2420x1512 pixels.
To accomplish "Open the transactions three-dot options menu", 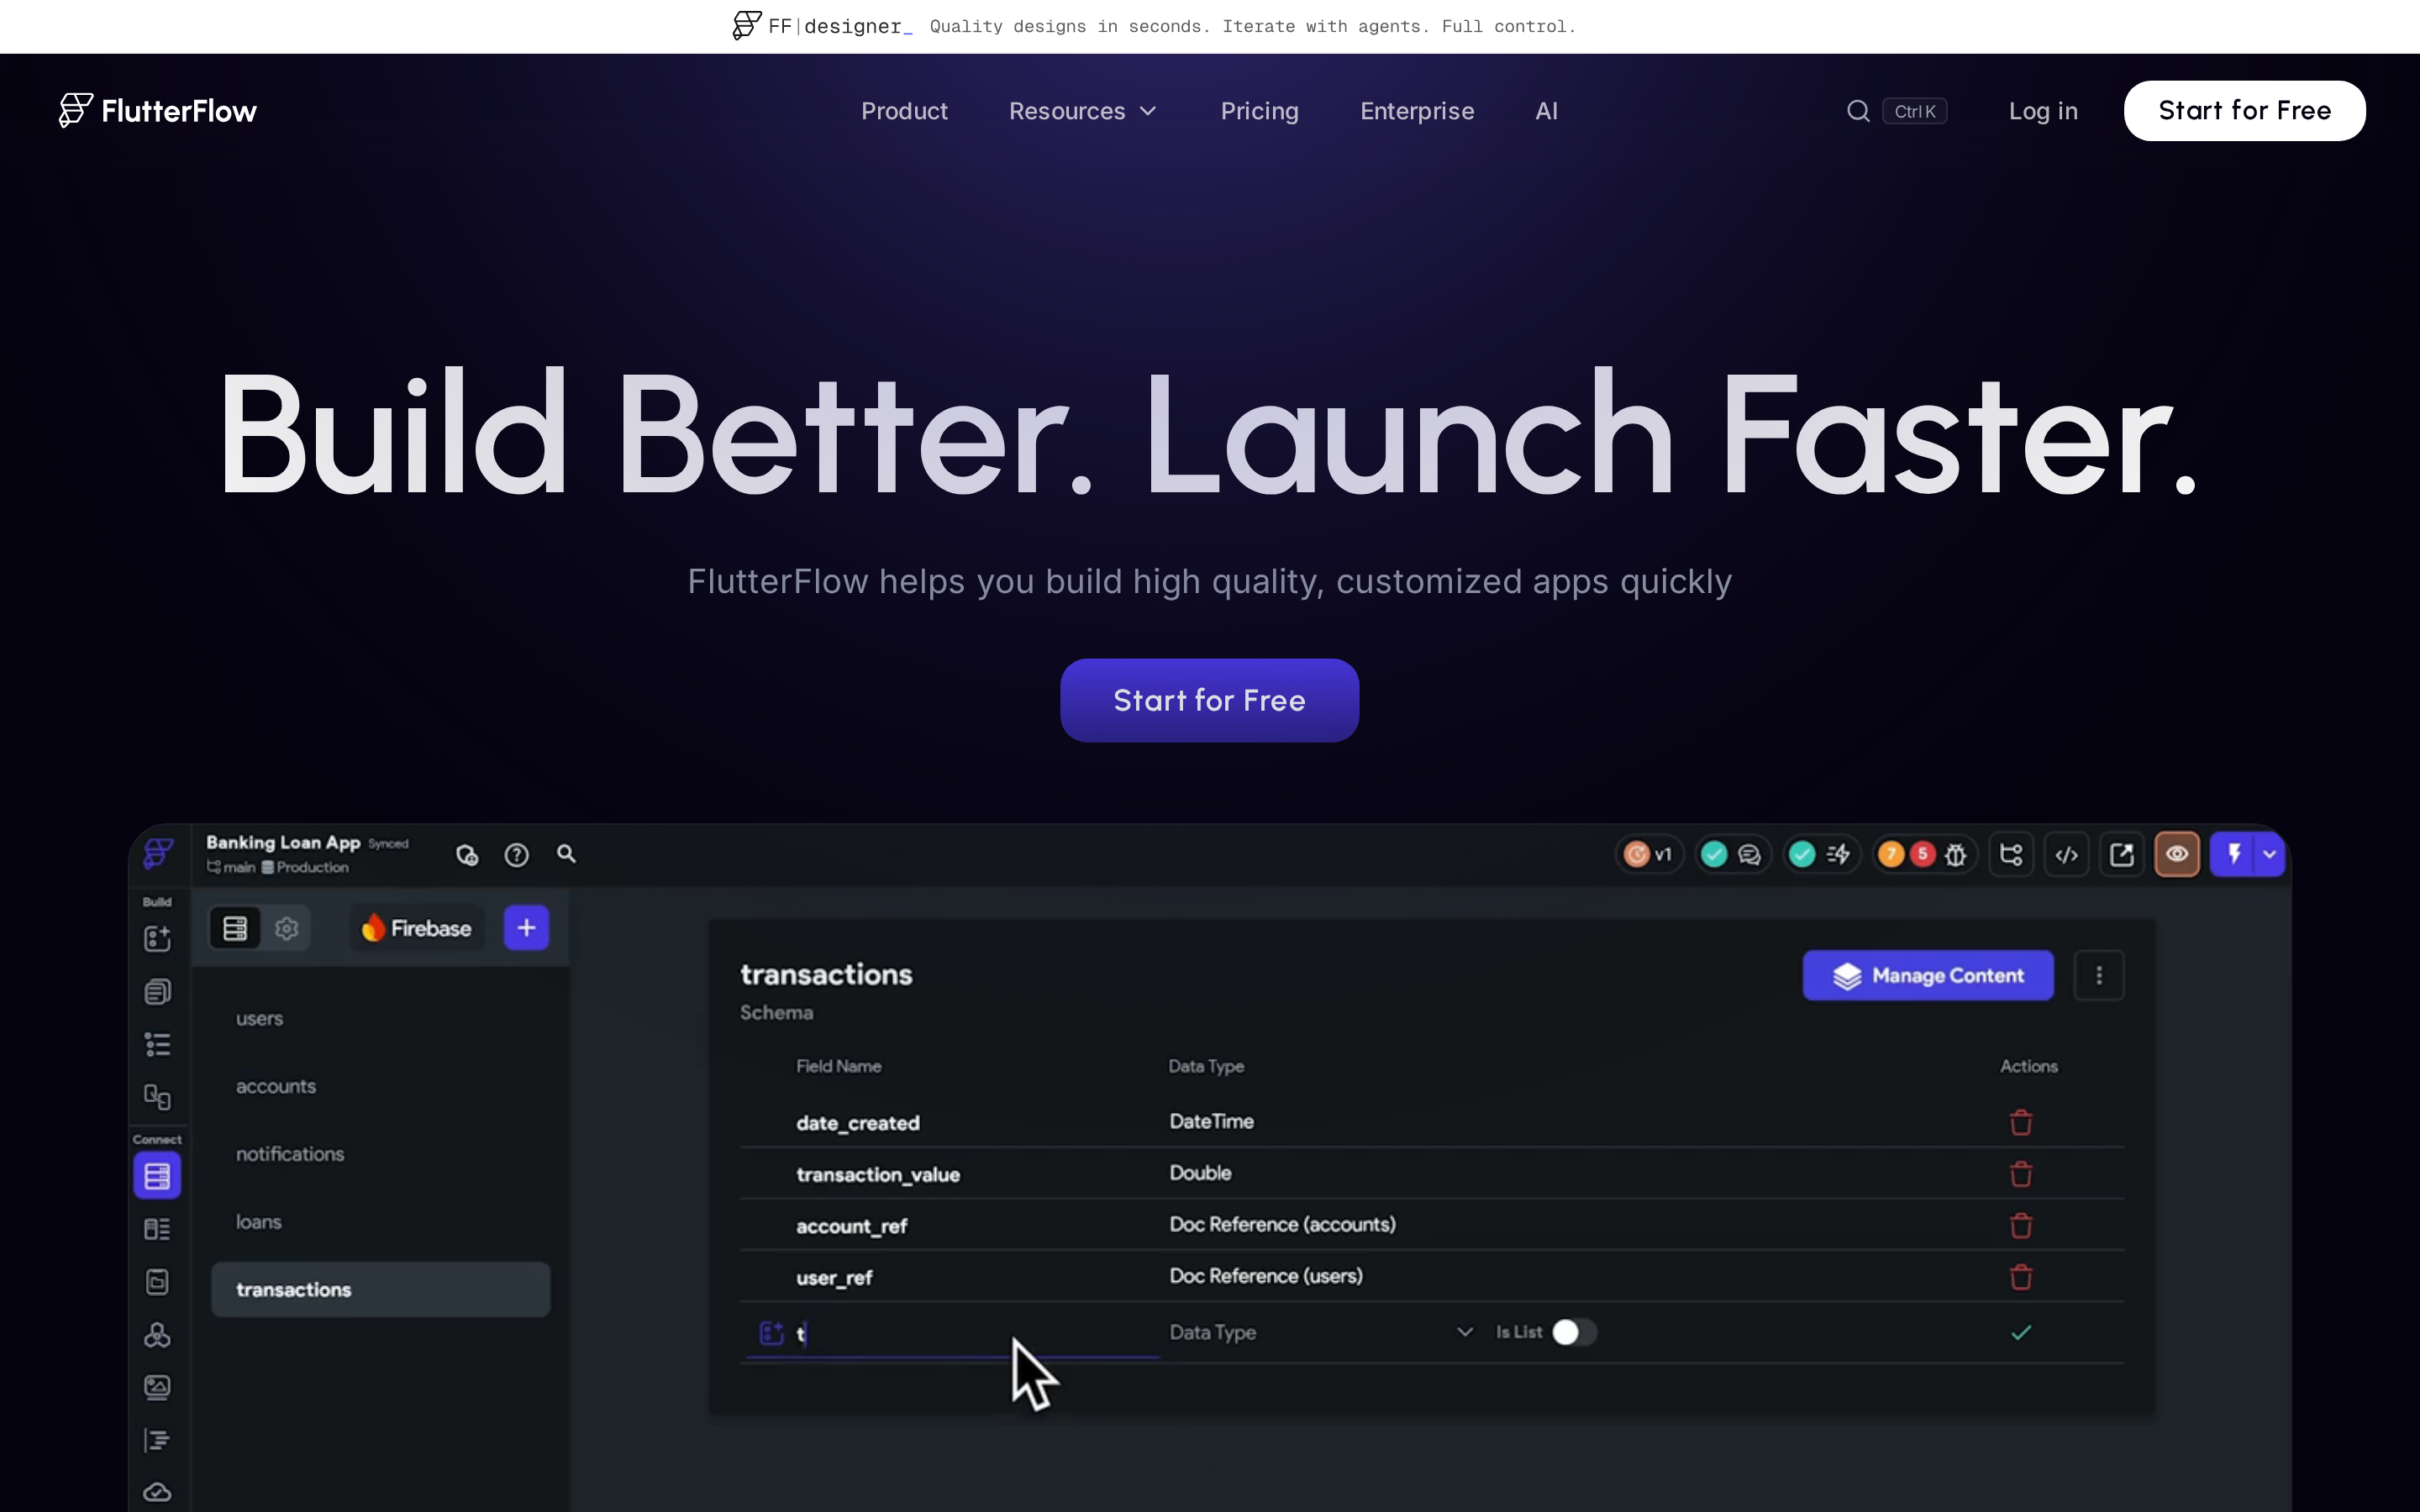I will [x=2099, y=975].
